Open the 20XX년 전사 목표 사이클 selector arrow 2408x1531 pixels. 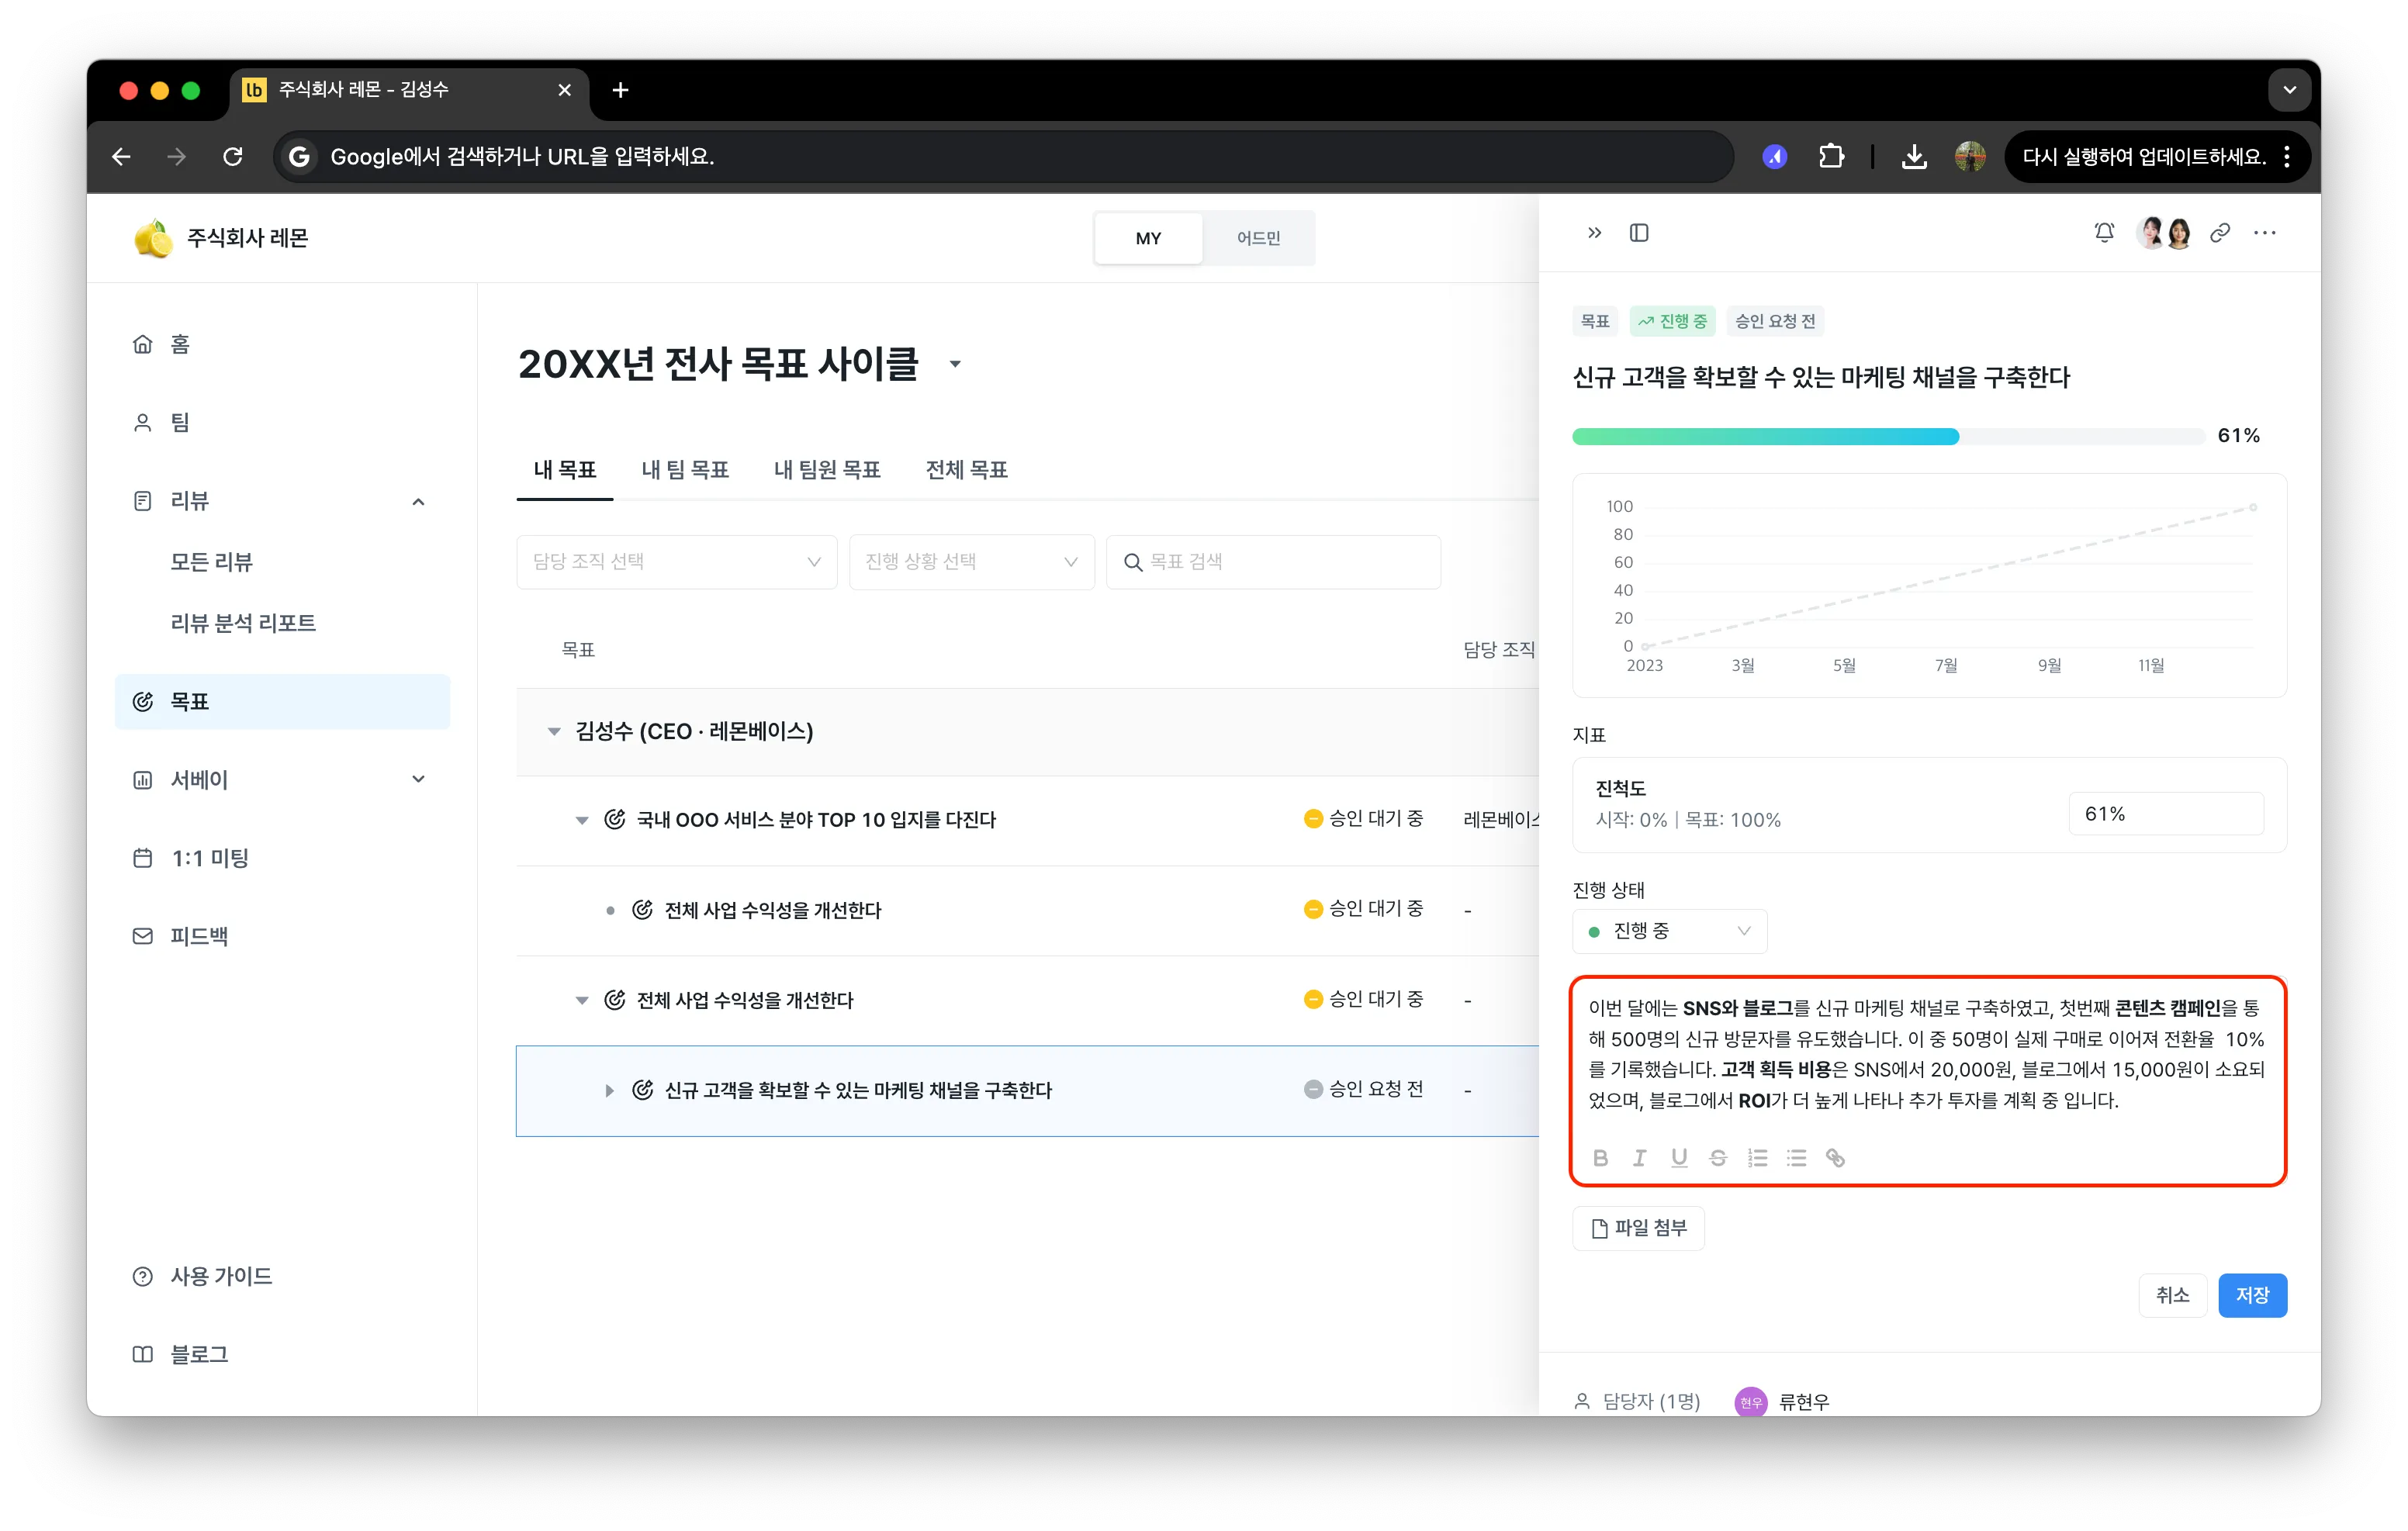pyautogui.click(x=955, y=365)
